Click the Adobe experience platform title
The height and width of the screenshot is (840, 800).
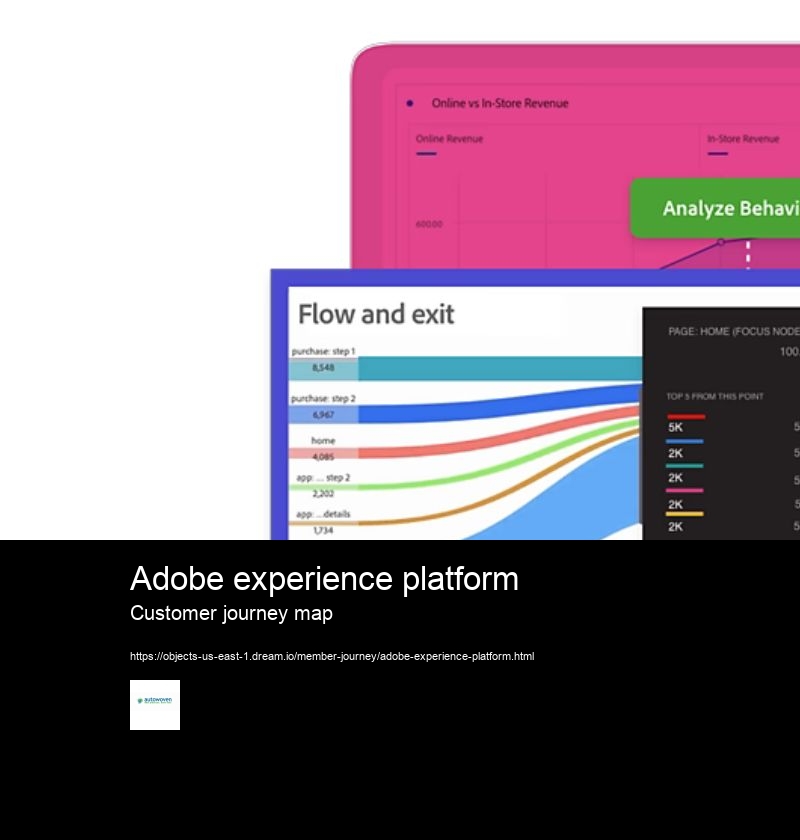(324, 579)
